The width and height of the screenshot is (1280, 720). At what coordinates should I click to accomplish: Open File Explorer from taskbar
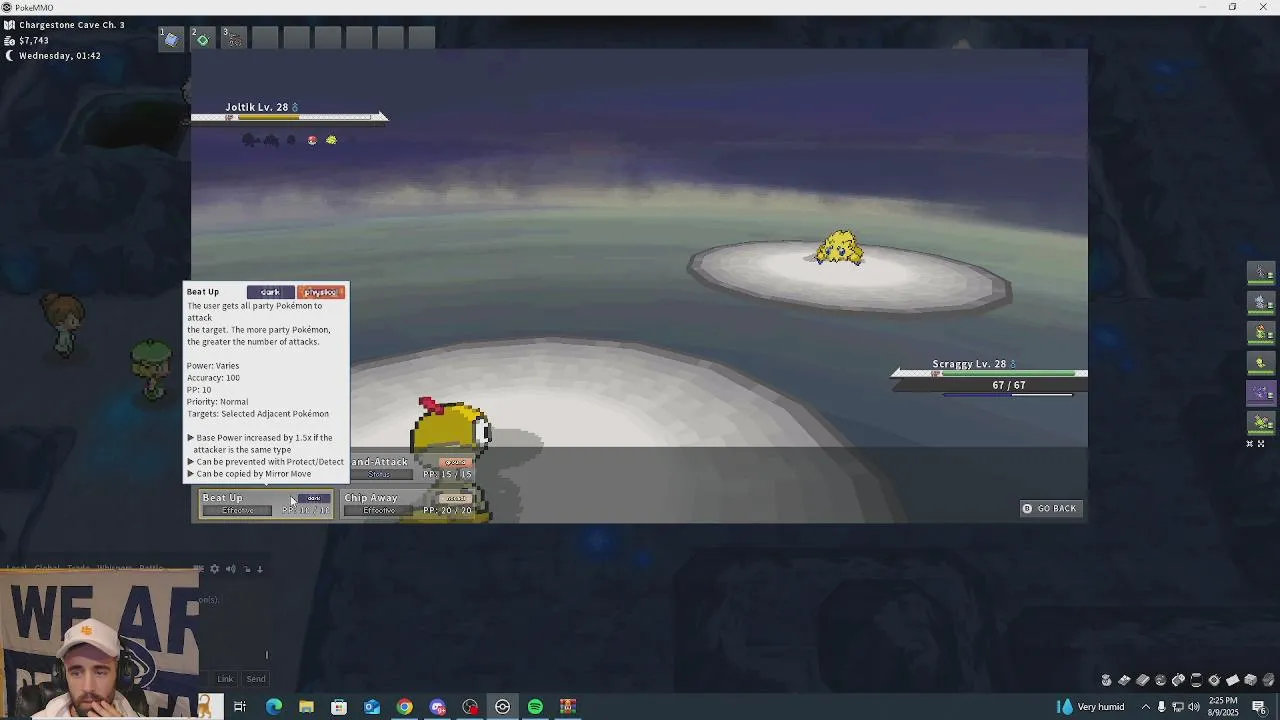(306, 707)
